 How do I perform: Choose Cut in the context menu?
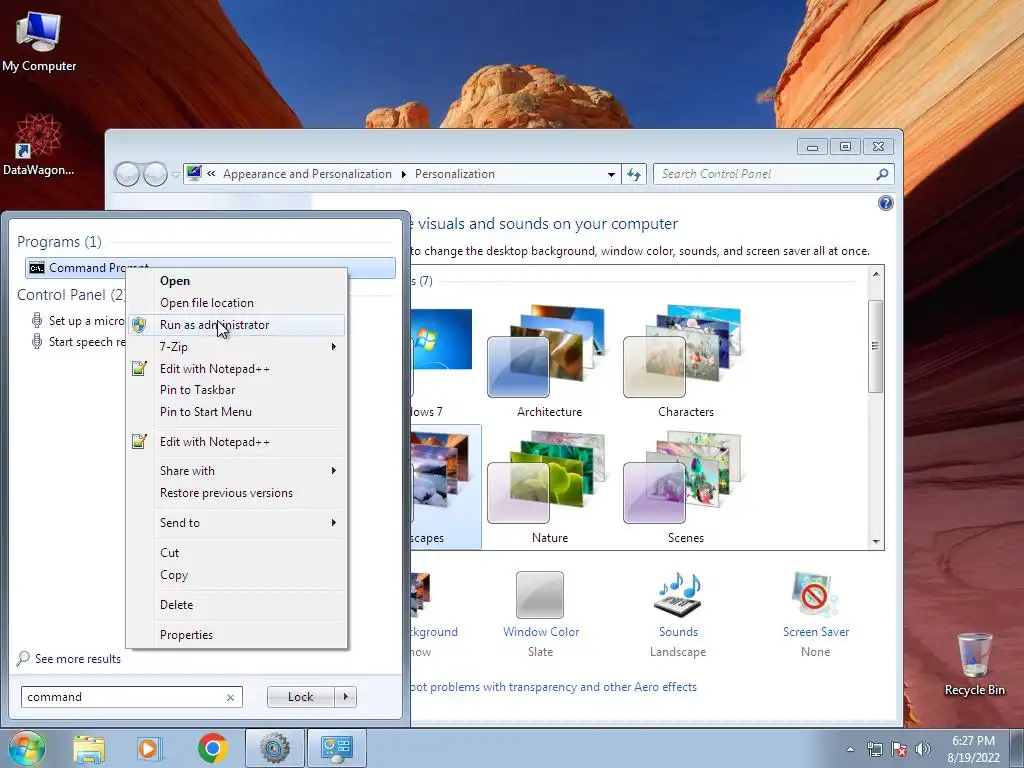pyautogui.click(x=237, y=552)
